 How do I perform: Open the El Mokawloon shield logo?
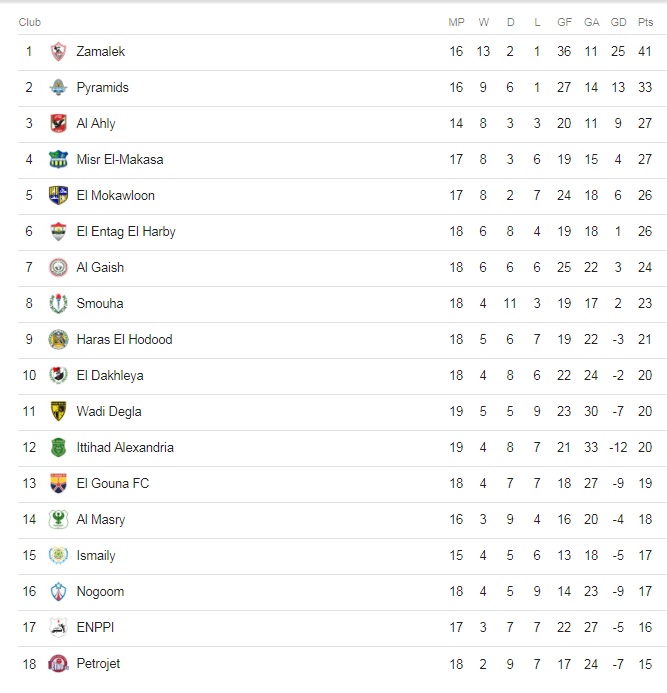[58, 195]
